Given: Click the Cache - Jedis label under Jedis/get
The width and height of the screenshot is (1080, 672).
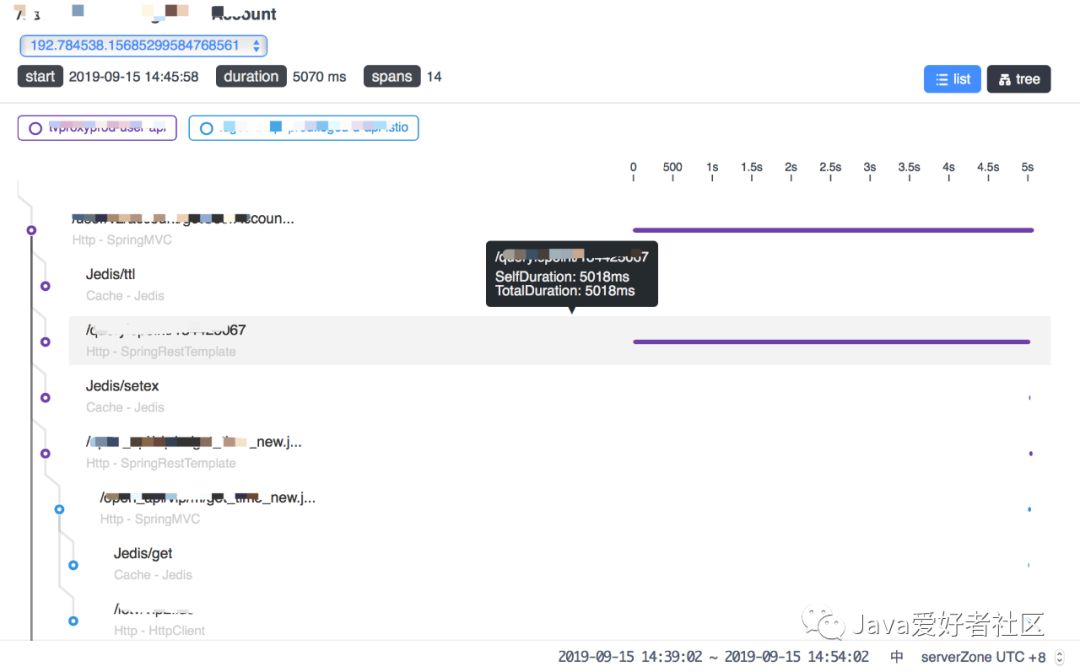Looking at the screenshot, I should click(x=153, y=575).
